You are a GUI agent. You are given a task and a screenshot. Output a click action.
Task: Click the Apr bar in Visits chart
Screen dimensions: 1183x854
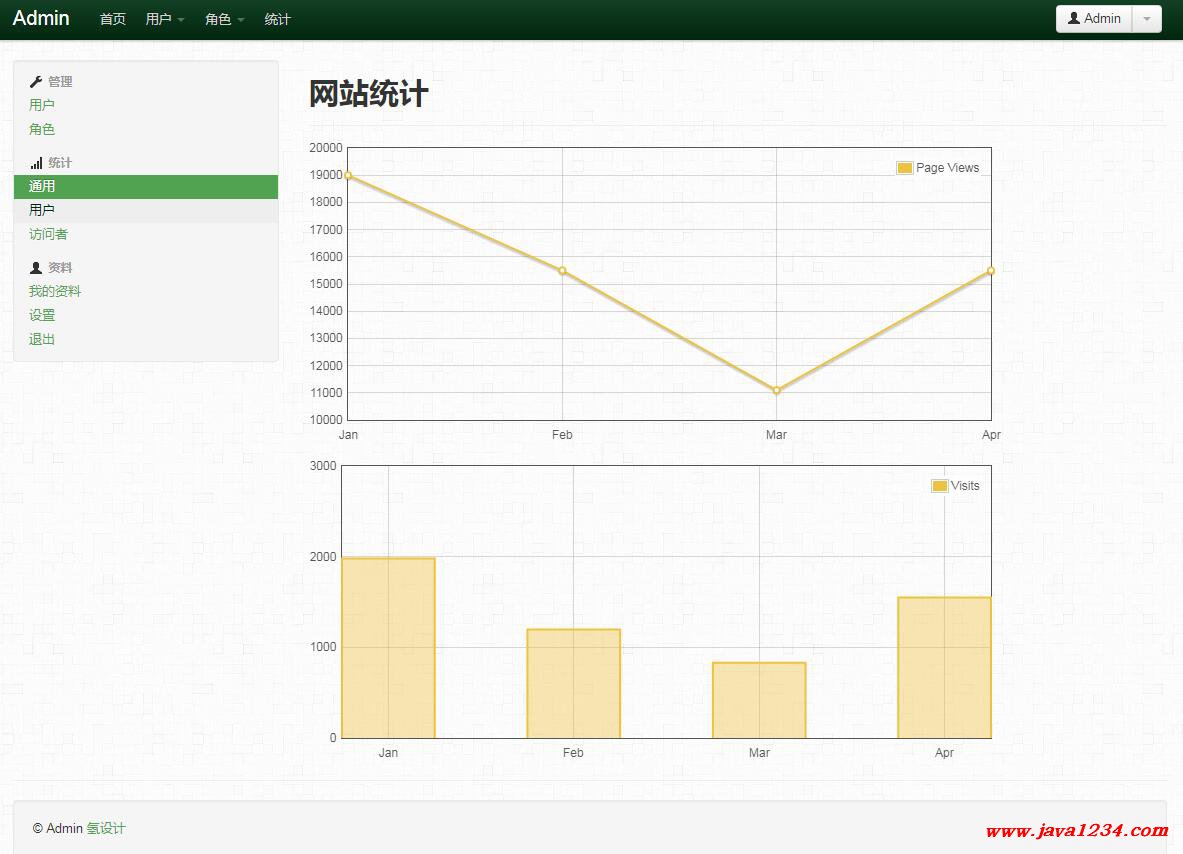pyautogui.click(x=944, y=668)
